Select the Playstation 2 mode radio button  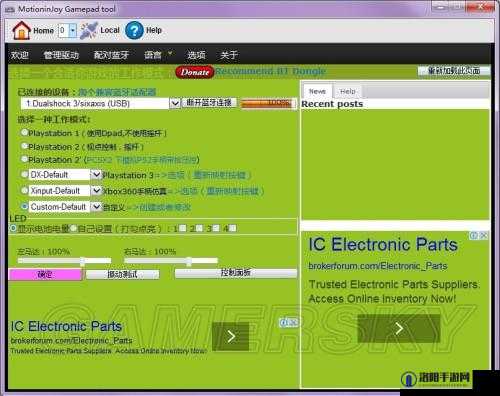coord(24,146)
